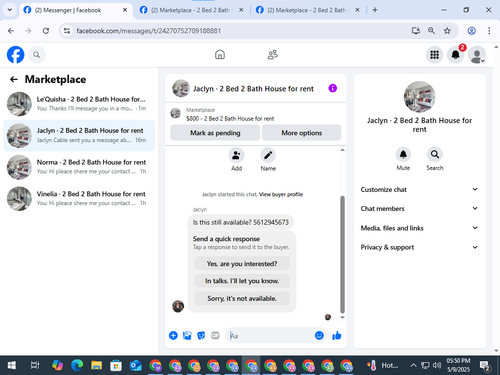Open View buyer profile link
Image resolution: width=500 pixels, height=375 pixels.
pos(281,194)
